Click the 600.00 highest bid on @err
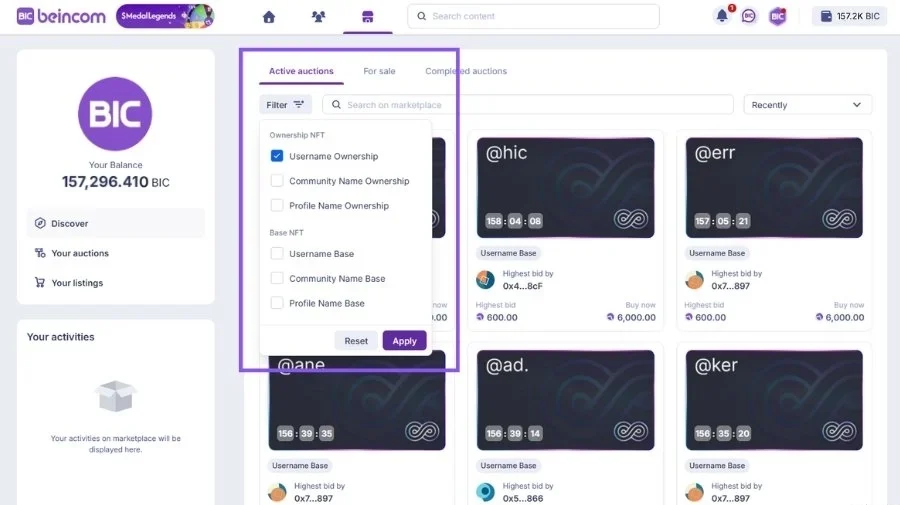This screenshot has width=900, height=505. tap(705, 317)
